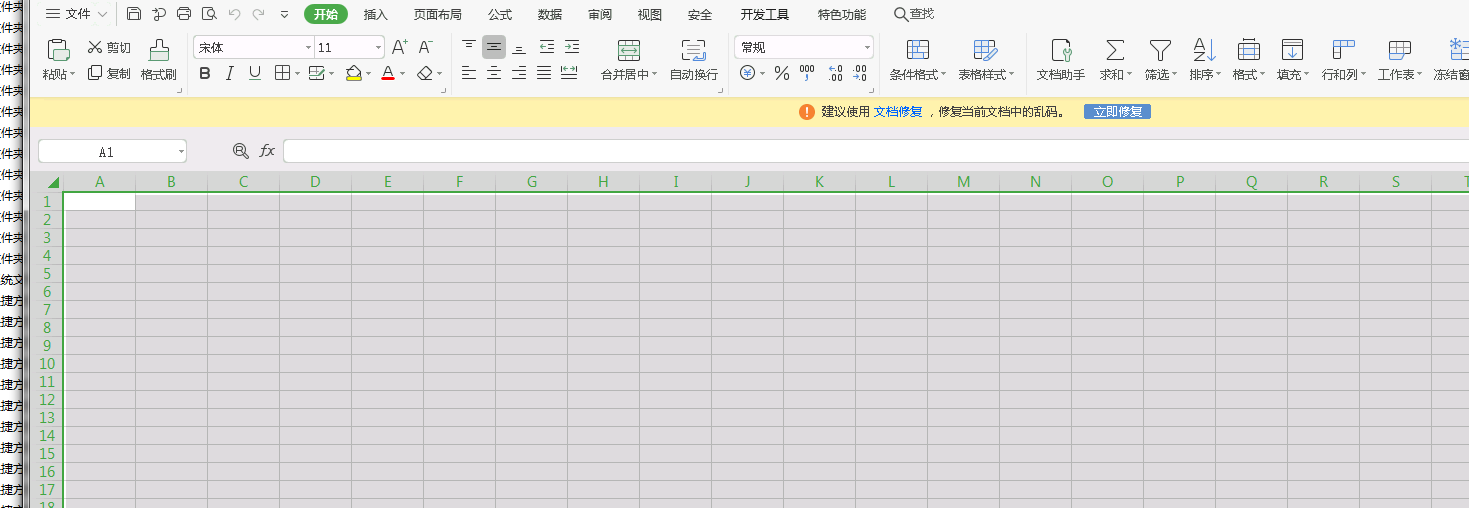
Task: Click the percent style icon
Action: point(782,73)
